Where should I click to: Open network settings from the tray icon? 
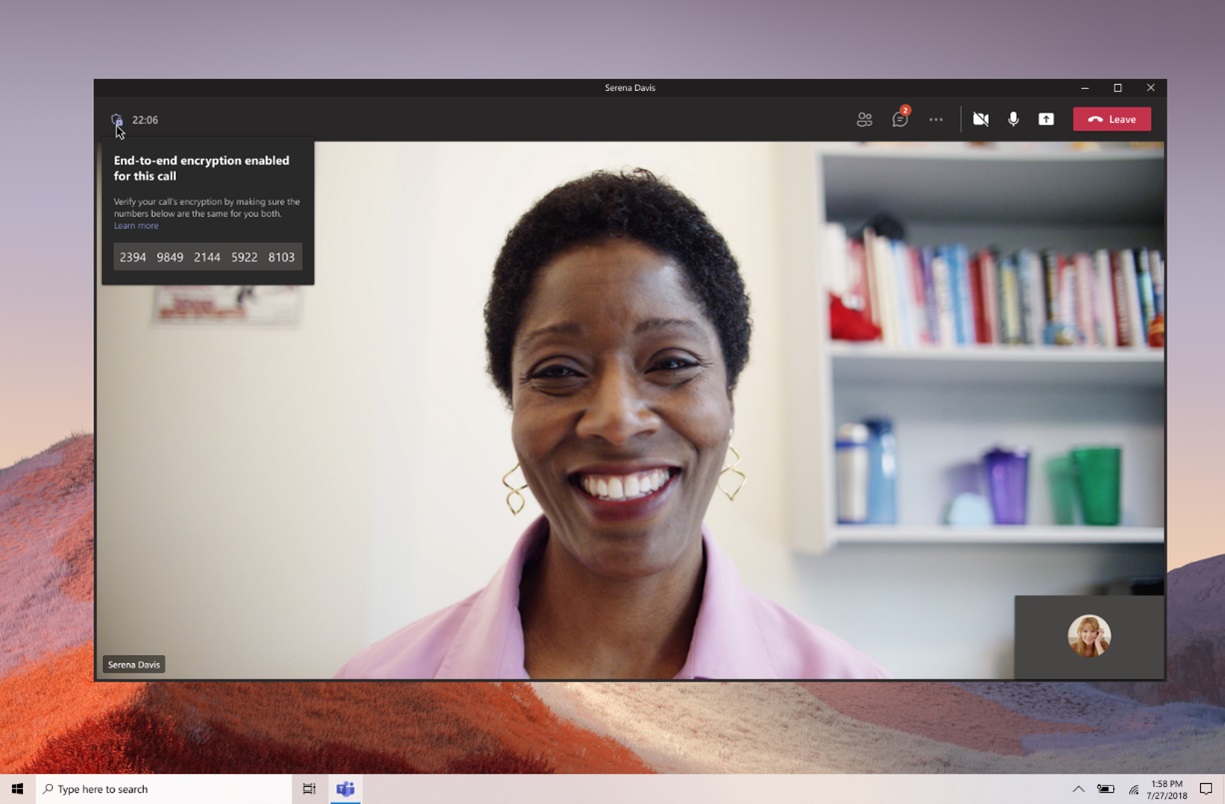click(1133, 790)
